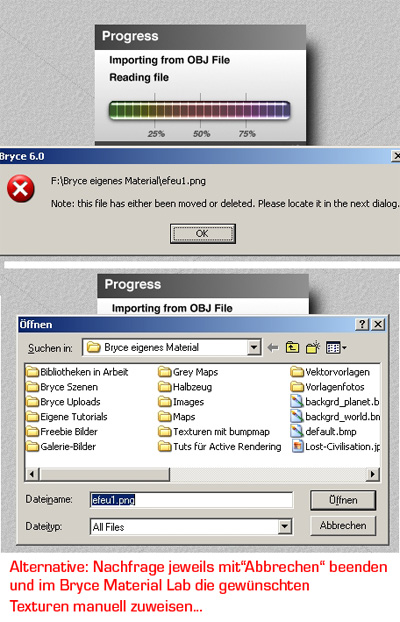The height and width of the screenshot is (622, 400).
Task: Click the right arrow of file list scrollbar
Action: (372, 474)
